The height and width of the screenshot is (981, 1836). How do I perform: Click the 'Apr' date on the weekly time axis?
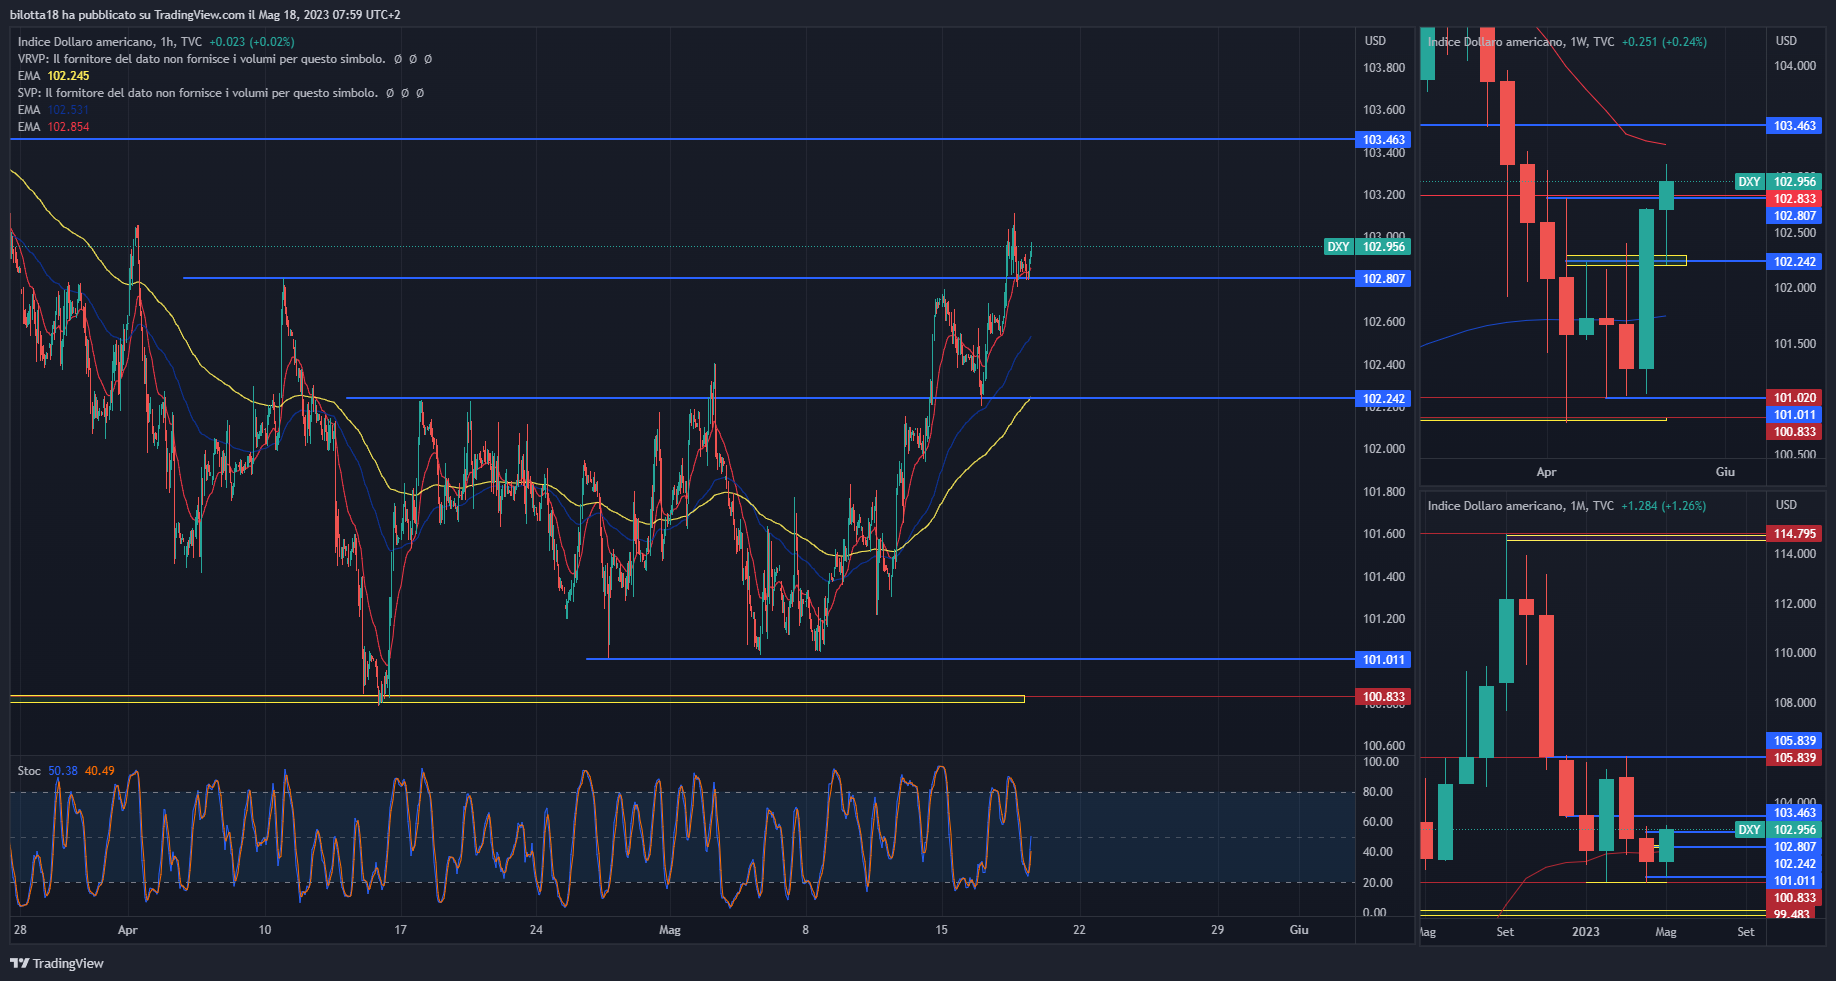point(1546,472)
